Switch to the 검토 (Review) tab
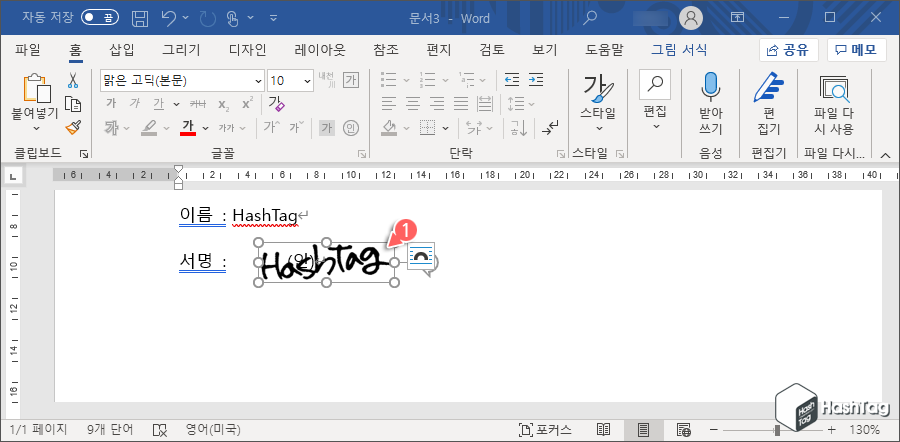This screenshot has width=900, height=442. 492,50
